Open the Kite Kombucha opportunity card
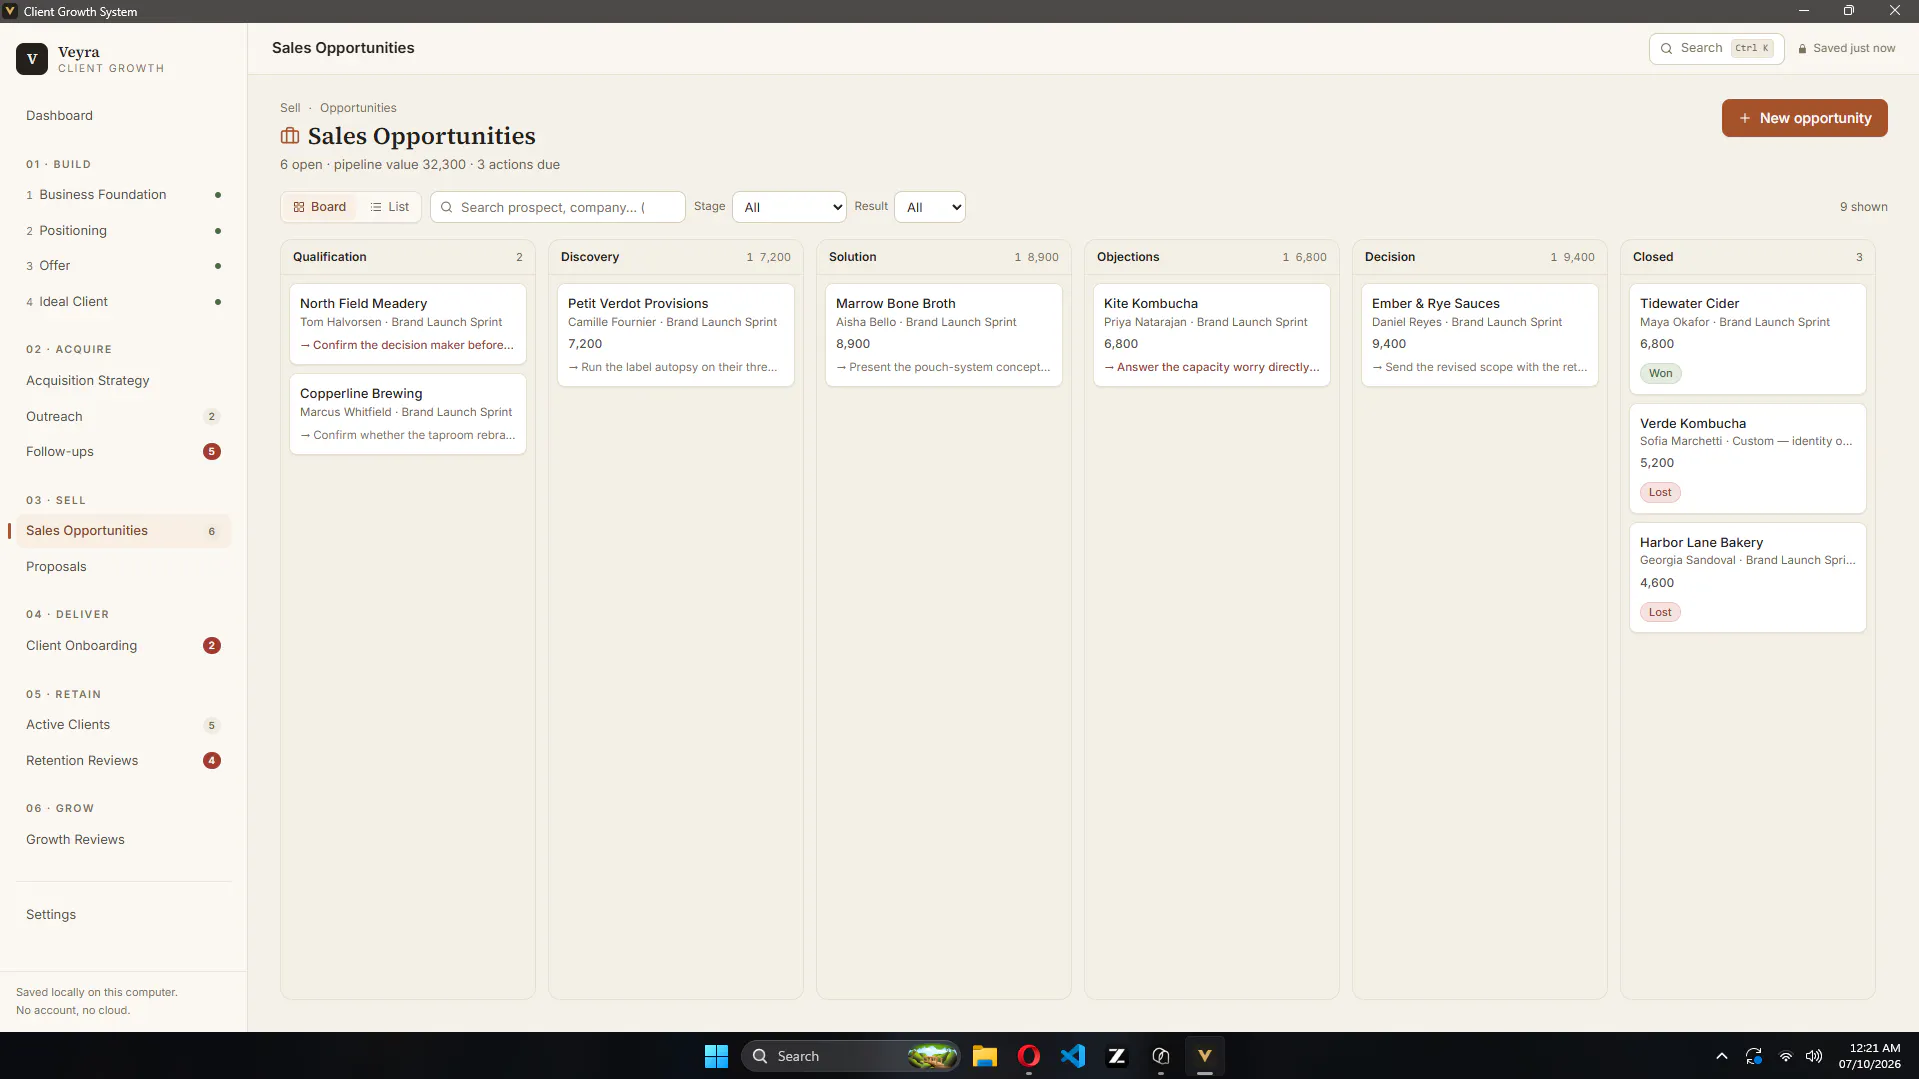 pyautogui.click(x=1212, y=335)
